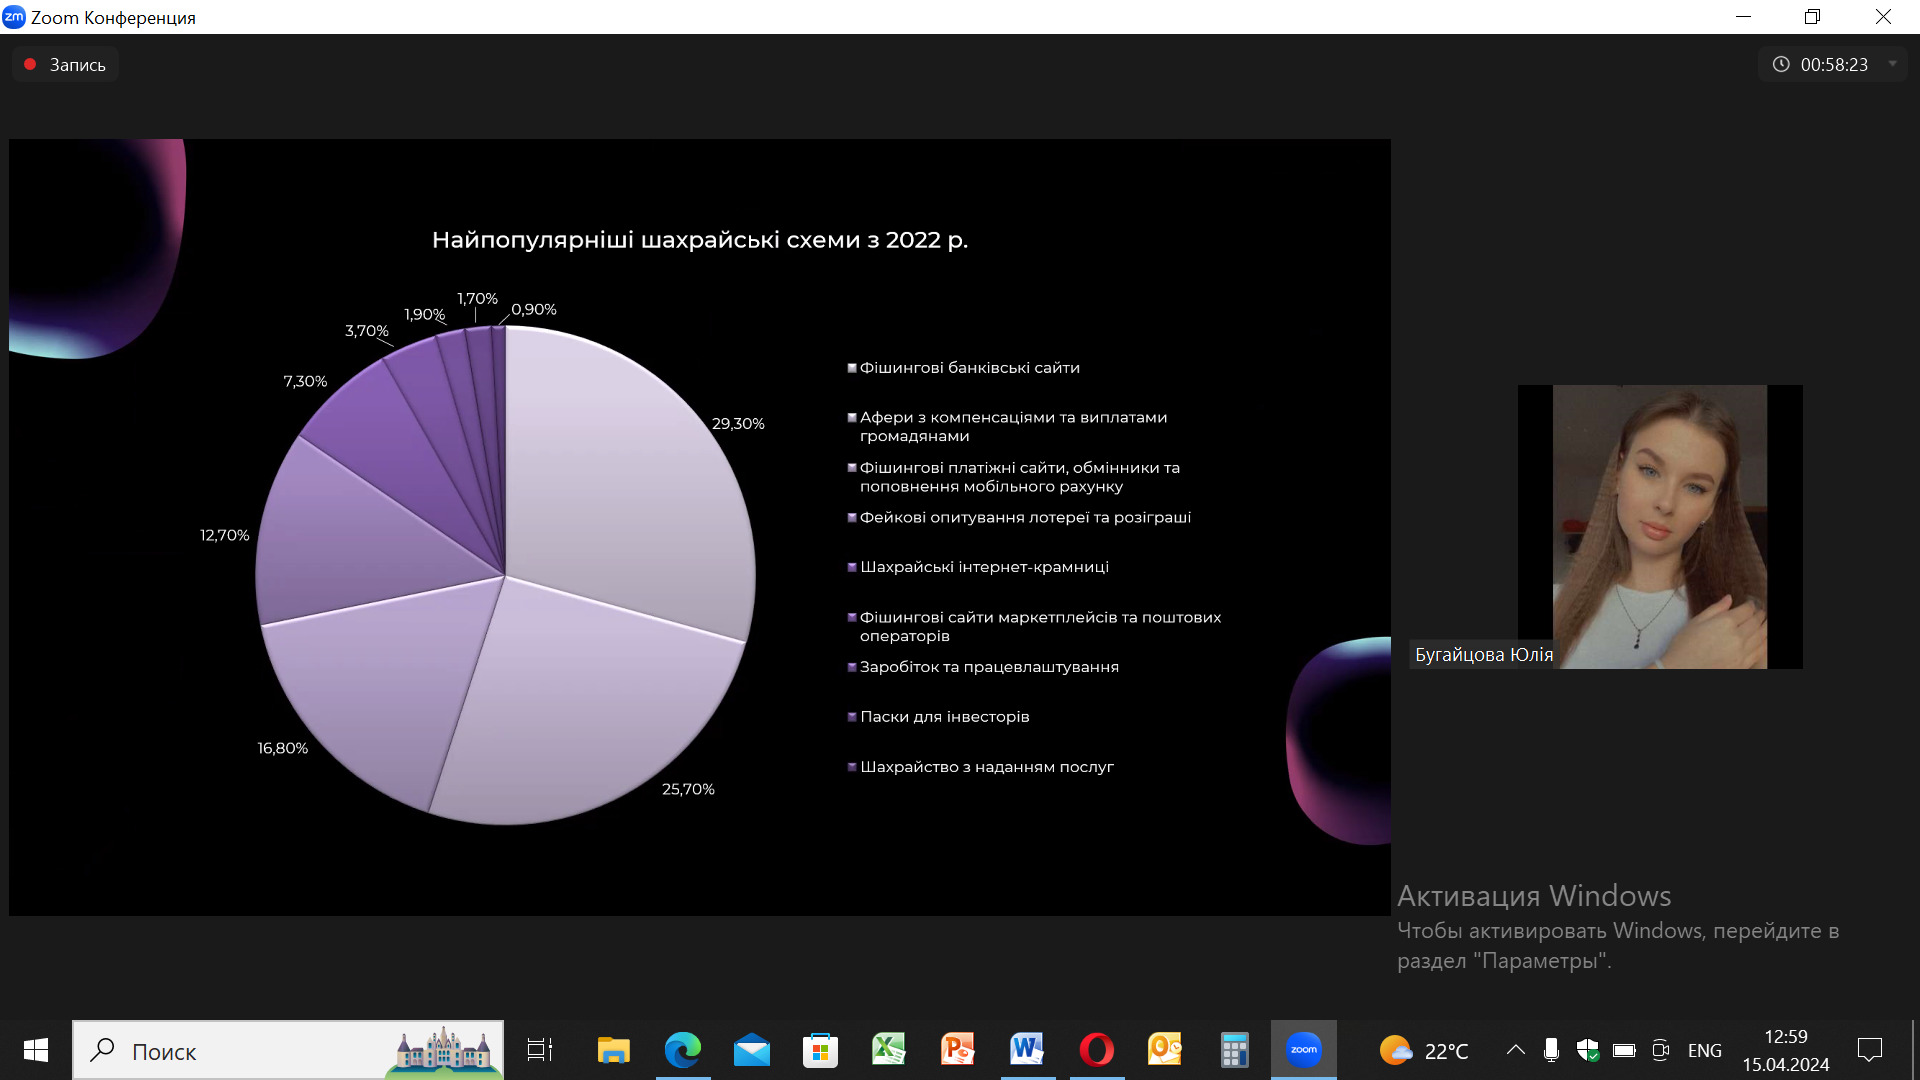Click the Поиск search box
This screenshot has width=1920, height=1080.
pos(250,1050)
